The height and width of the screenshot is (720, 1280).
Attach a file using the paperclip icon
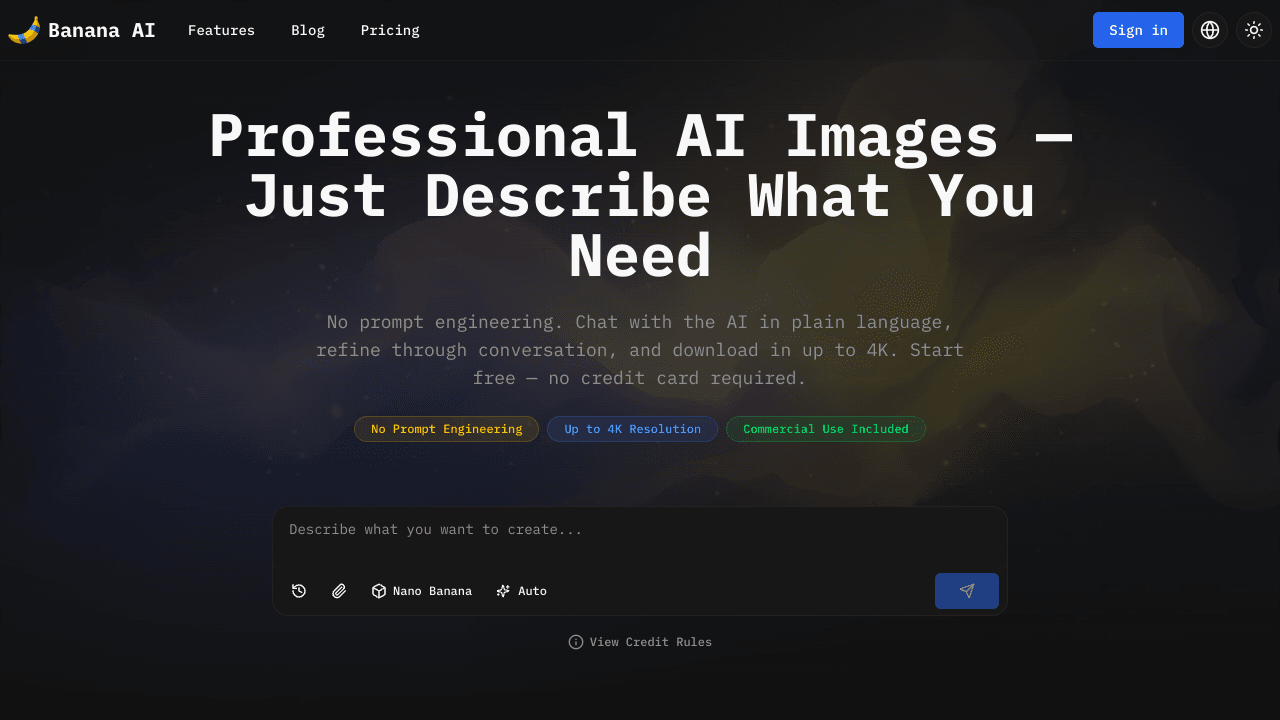coord(339,591)
